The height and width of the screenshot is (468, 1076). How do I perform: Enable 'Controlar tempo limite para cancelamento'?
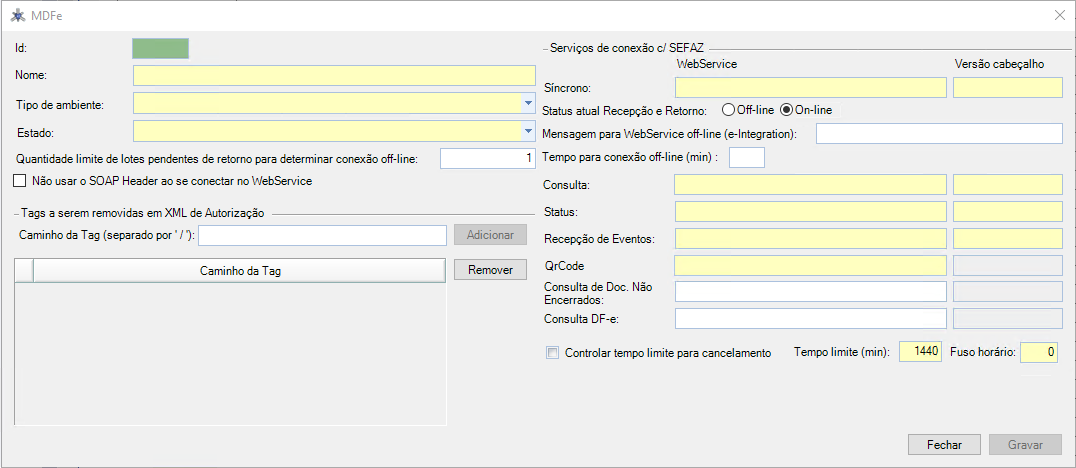click(x=552, y=353)
